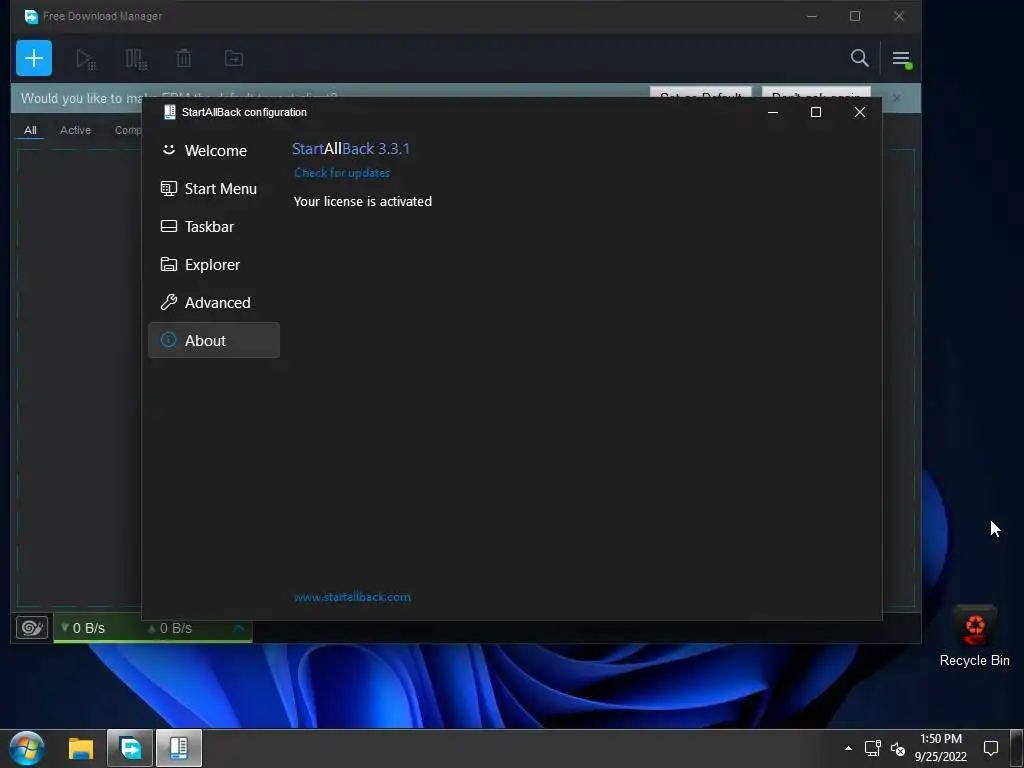Select the Taskbar settings section
This screenshot has width=1024, height=768.
pos(214,227)
